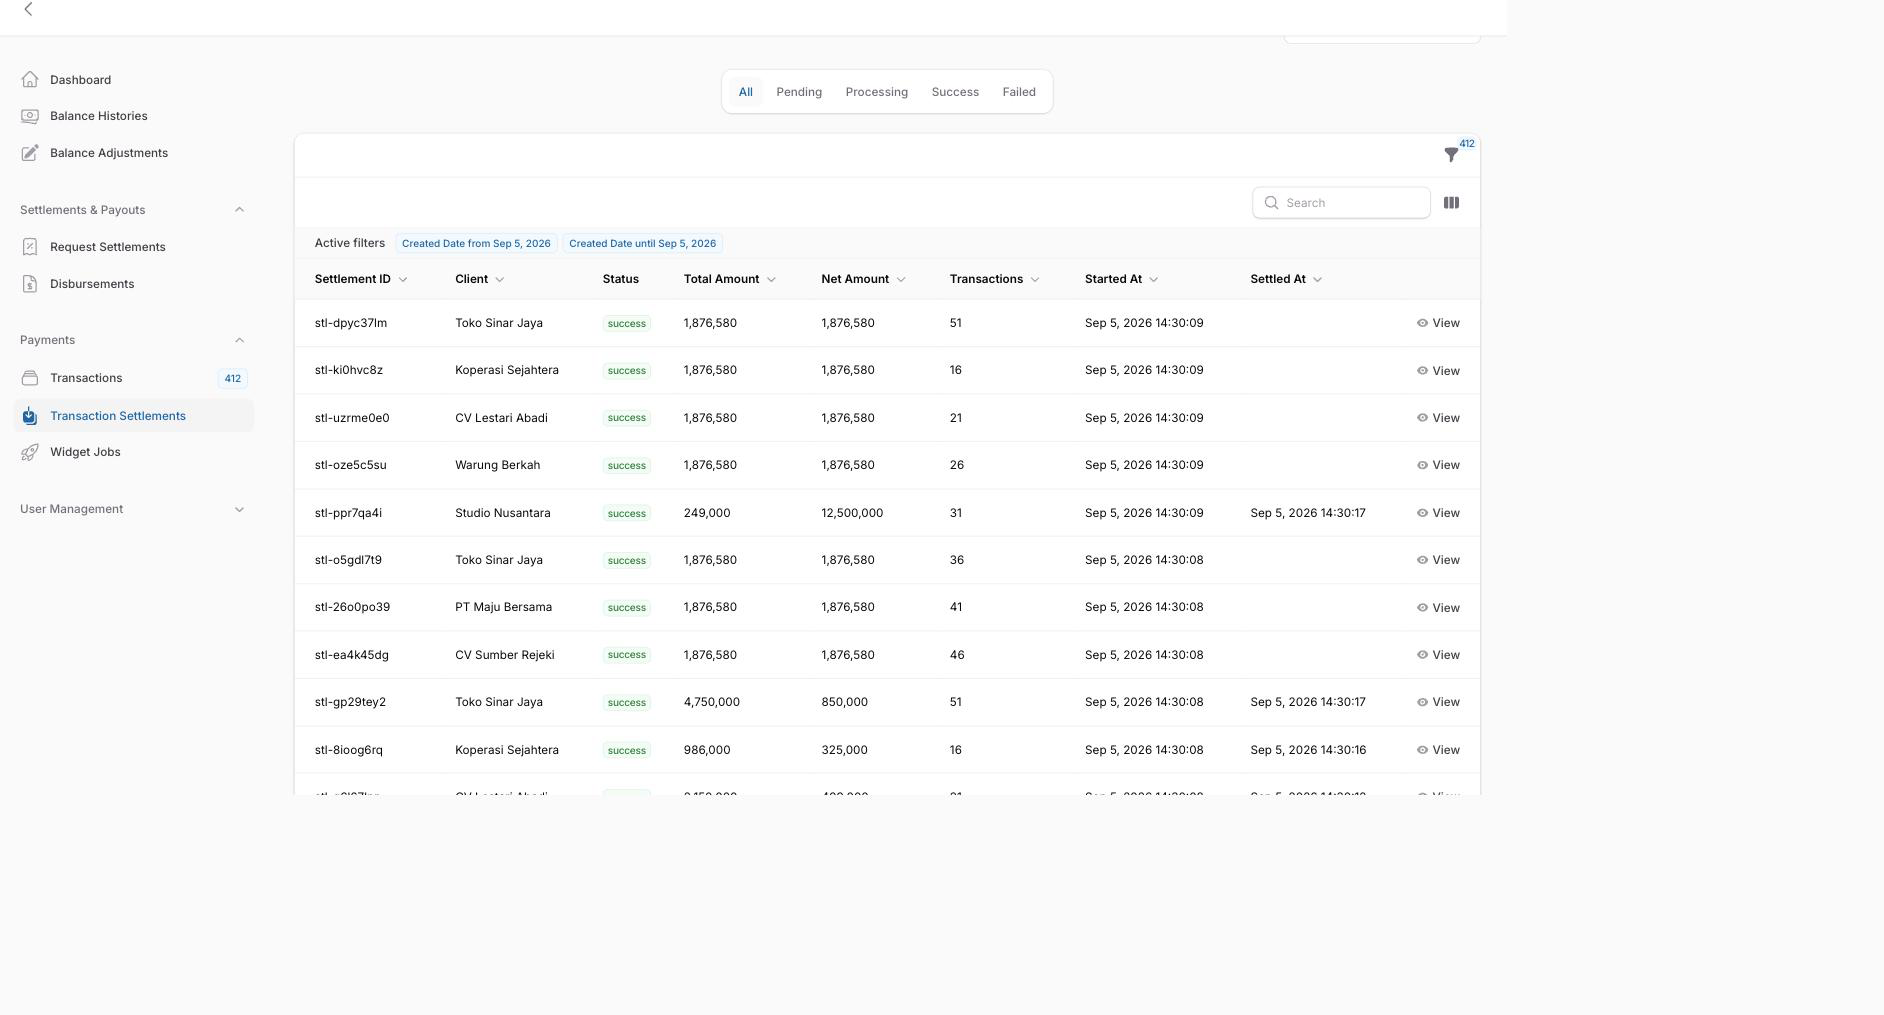View settlement stl-dpyc37lm
The image size is (1884, 1015).
[1438, 323]
